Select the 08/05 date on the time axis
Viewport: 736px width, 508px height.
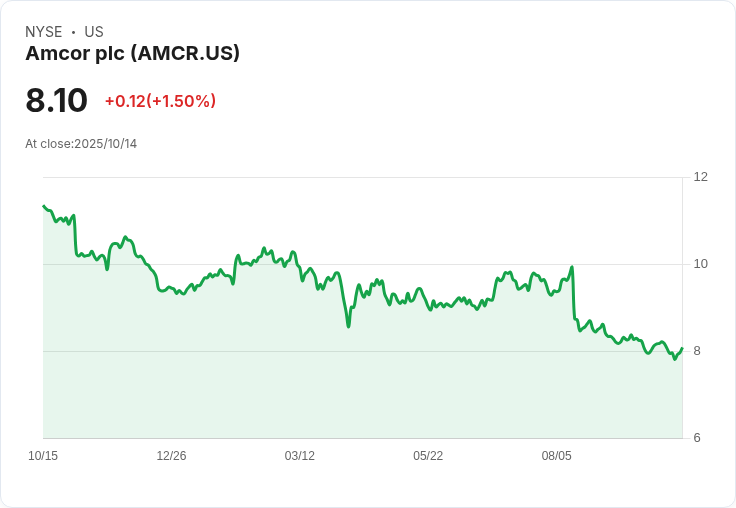point(556,456)
